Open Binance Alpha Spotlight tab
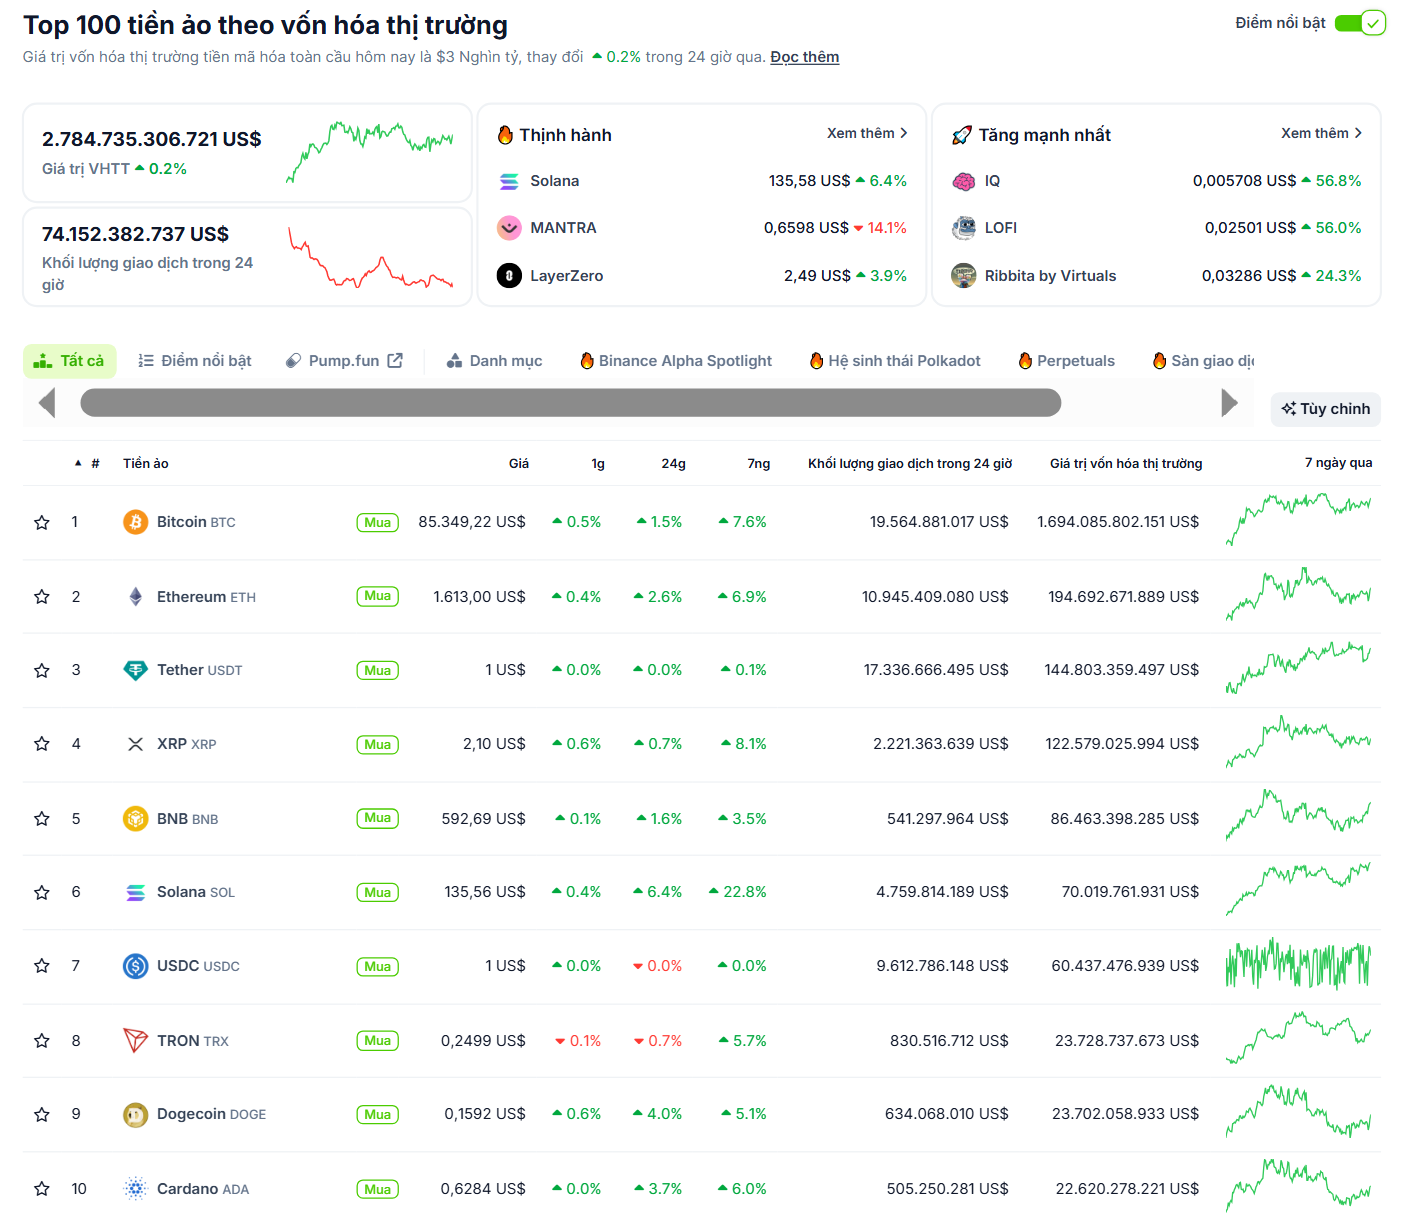Image resolution: width=1401 pixels, height=1225 pixels. tap(677, 361)
